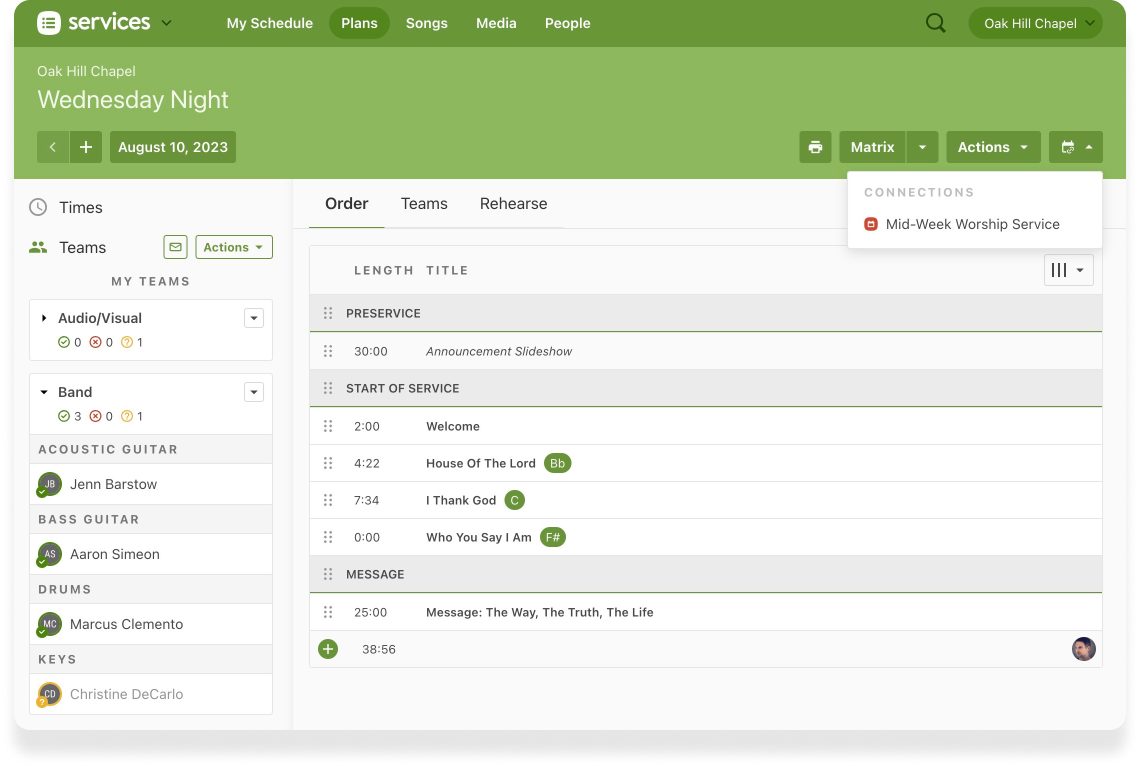This screenshot has width=1140, height=768.
Task: Expand the Audio/Visual team section
Action: point(44,318)
